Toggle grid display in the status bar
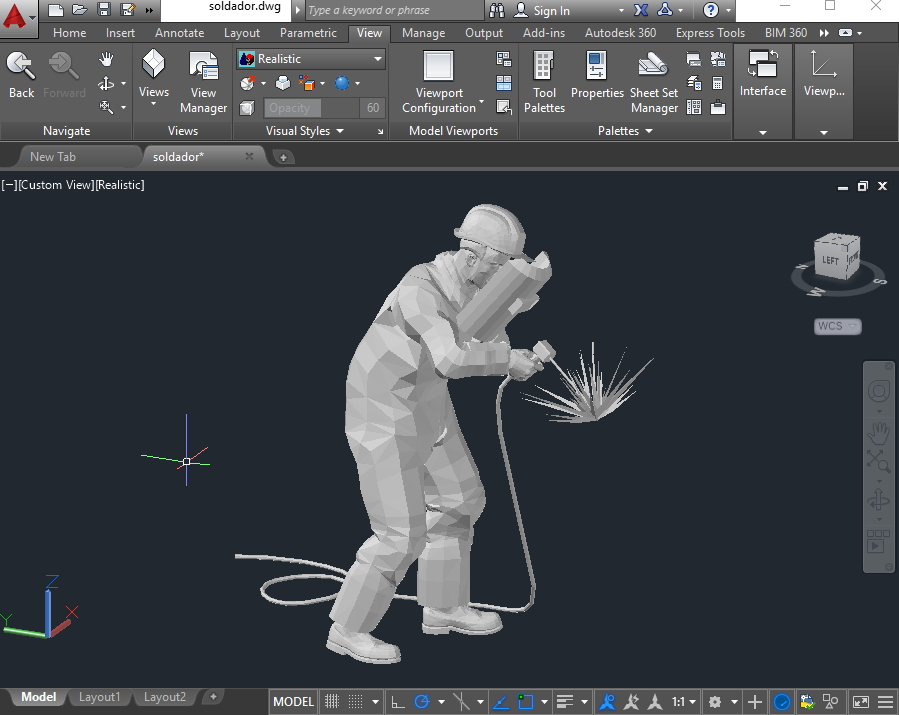Viewport: 899px width, 715px height. tap(330, 701)
